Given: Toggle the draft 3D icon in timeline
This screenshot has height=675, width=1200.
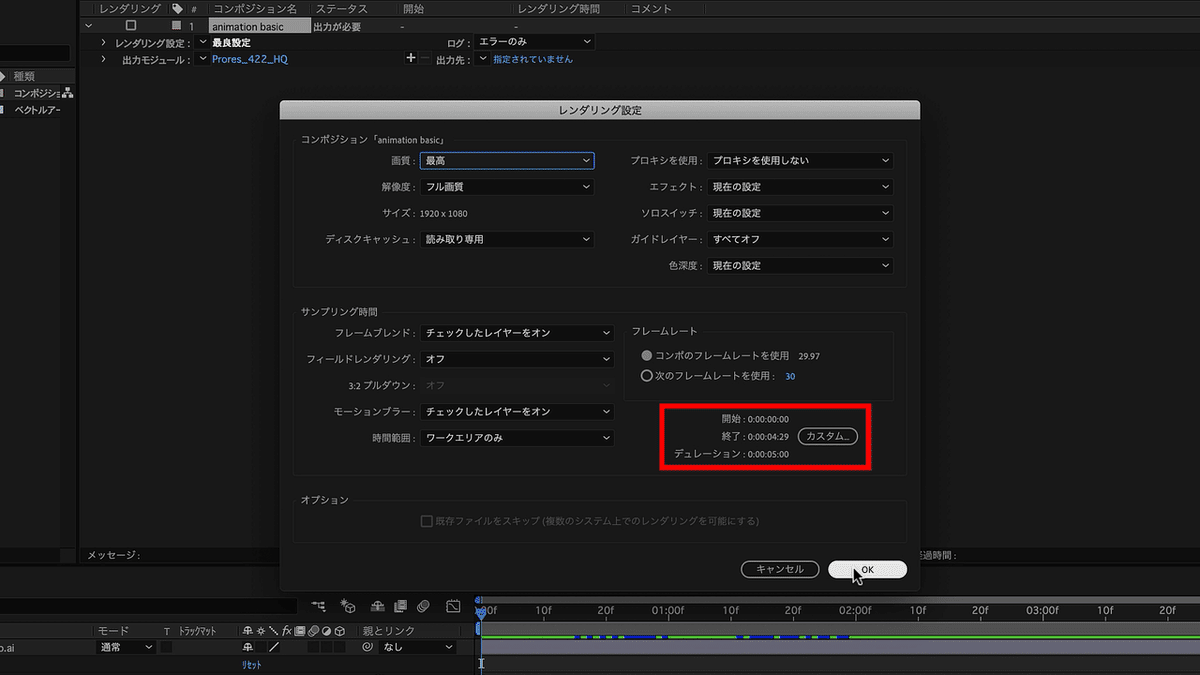Looking at the screenshot, I should click(348, 606).
